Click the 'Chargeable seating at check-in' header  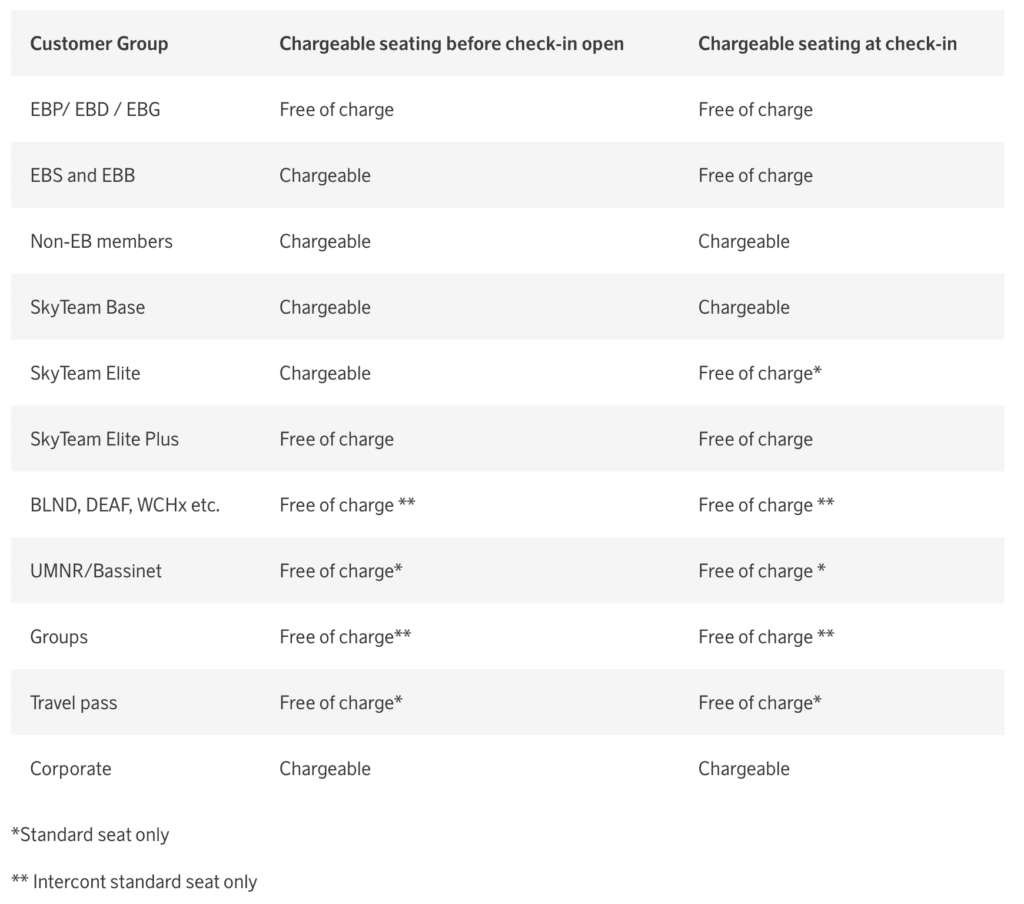[827, 43]
